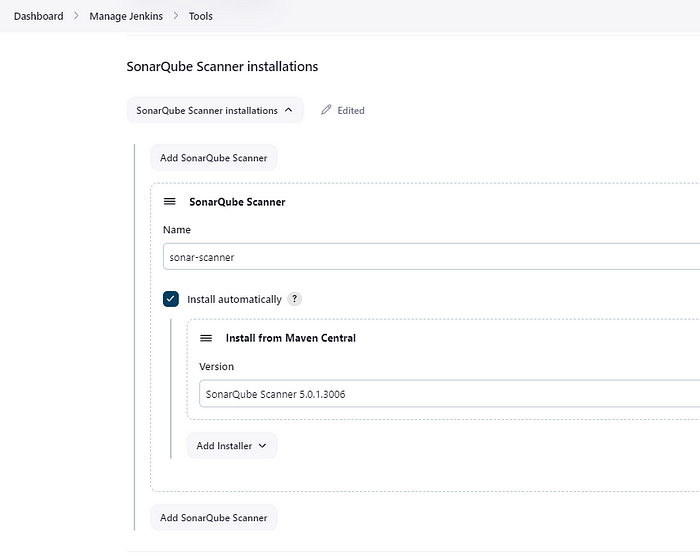This screenshot has width=700, height=556.
Task: Click the Add Installer down-arrow icon
Action: click(x=262, y=446)
